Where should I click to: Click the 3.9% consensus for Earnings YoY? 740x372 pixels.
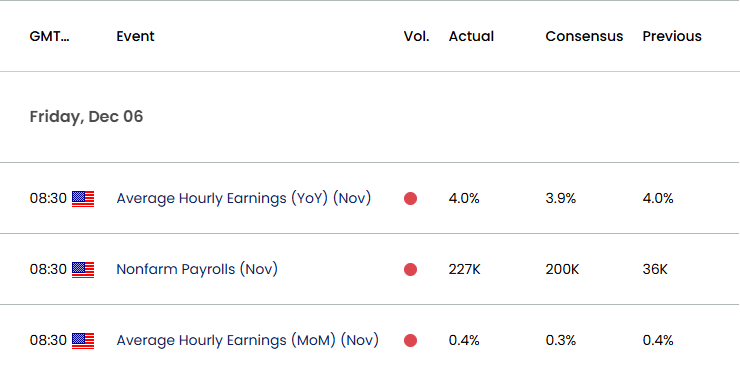point(561,198)
